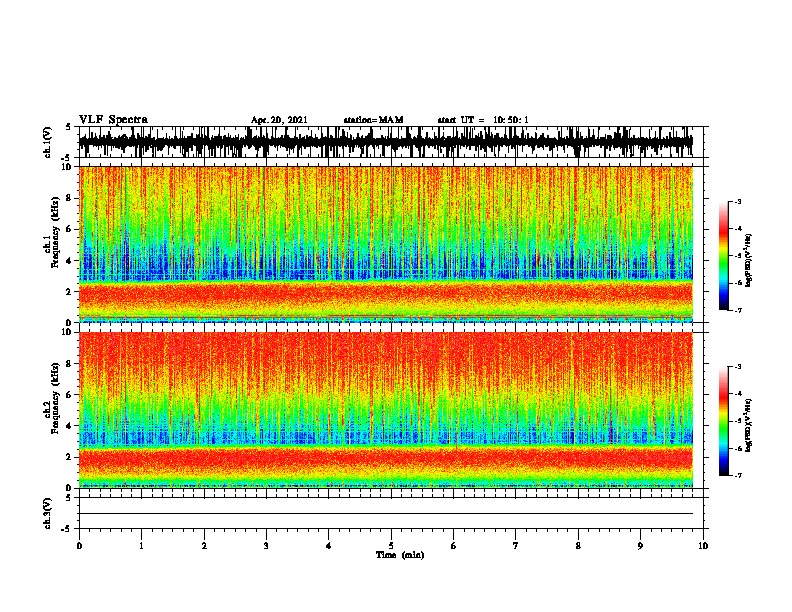Click the ch.1 frequency tick label "6"
This screenshot has height=612, width=792.
point(70,229)
